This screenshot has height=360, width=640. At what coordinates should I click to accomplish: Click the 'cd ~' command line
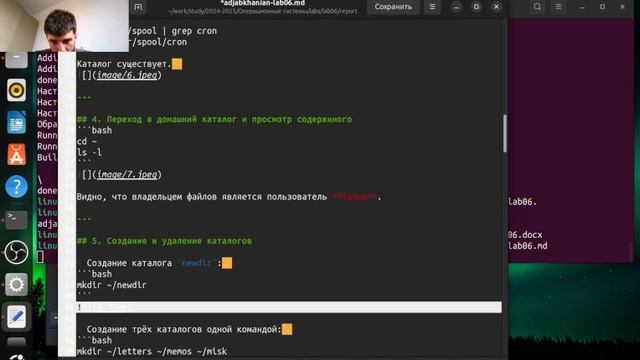(x=87, y=141)
